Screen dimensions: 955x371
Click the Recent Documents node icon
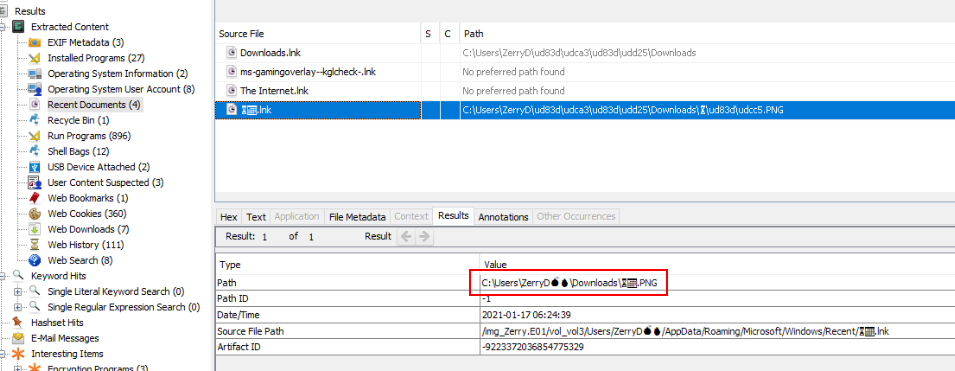coord(35,105)
